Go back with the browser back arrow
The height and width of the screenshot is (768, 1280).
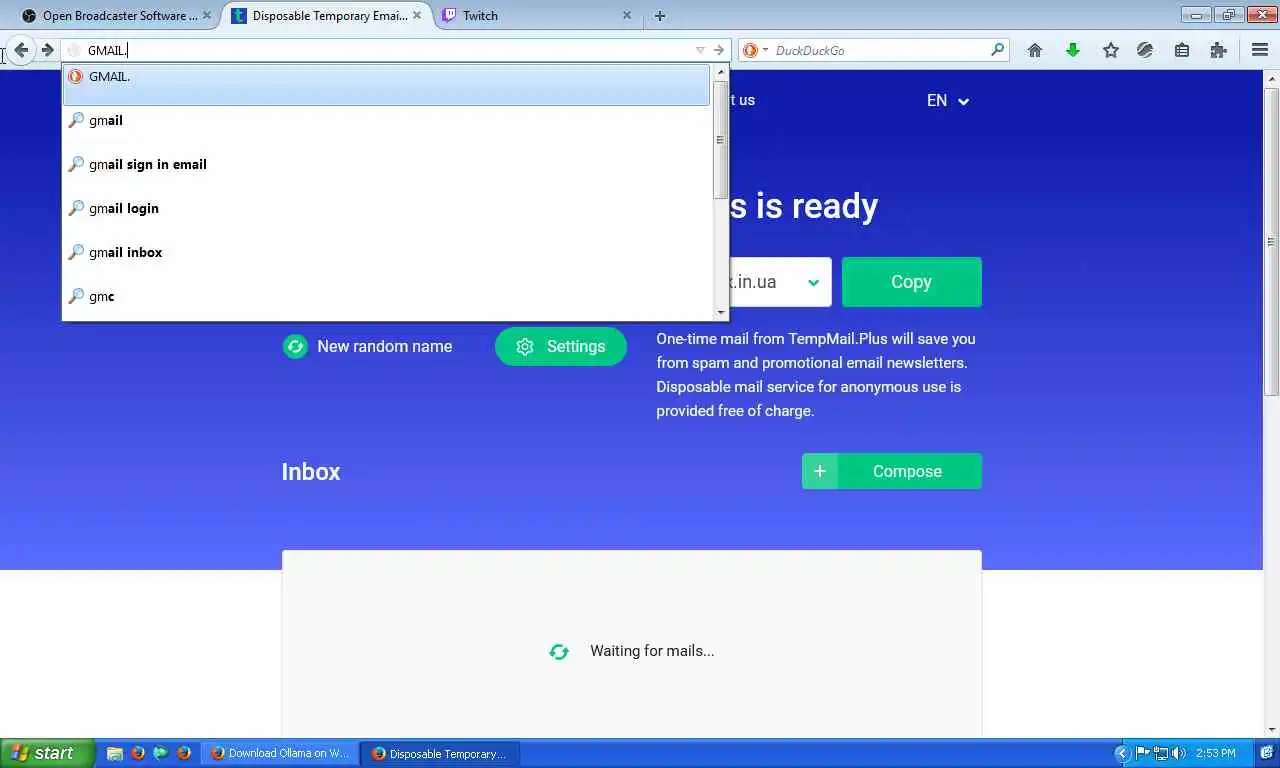(x=21, y=50)
